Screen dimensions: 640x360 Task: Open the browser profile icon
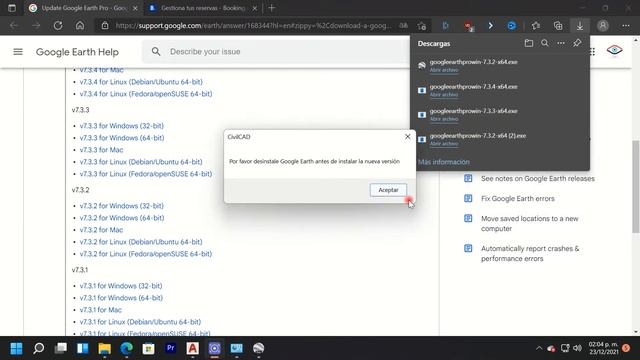(602, 26)
